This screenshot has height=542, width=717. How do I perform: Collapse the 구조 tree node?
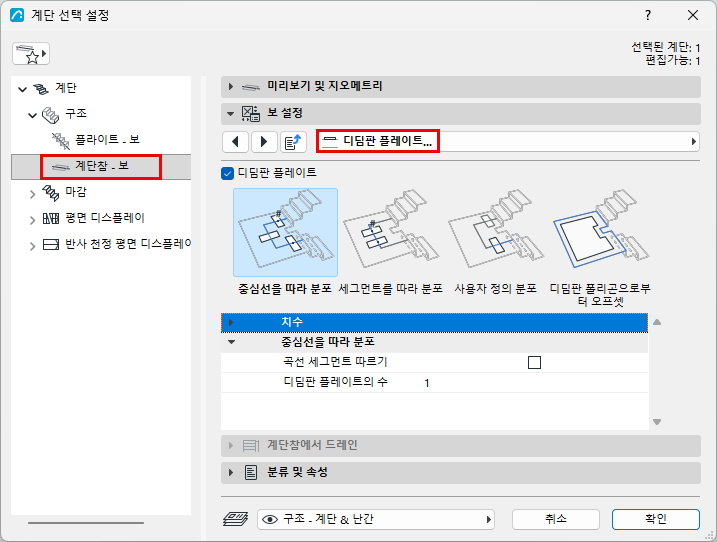point(32,115)
